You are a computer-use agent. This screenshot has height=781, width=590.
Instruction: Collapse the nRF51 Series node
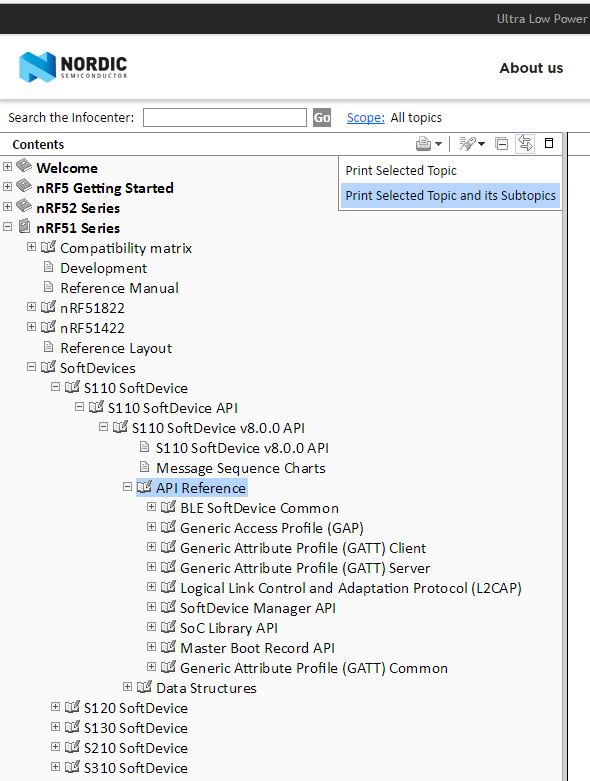point(7,226)
